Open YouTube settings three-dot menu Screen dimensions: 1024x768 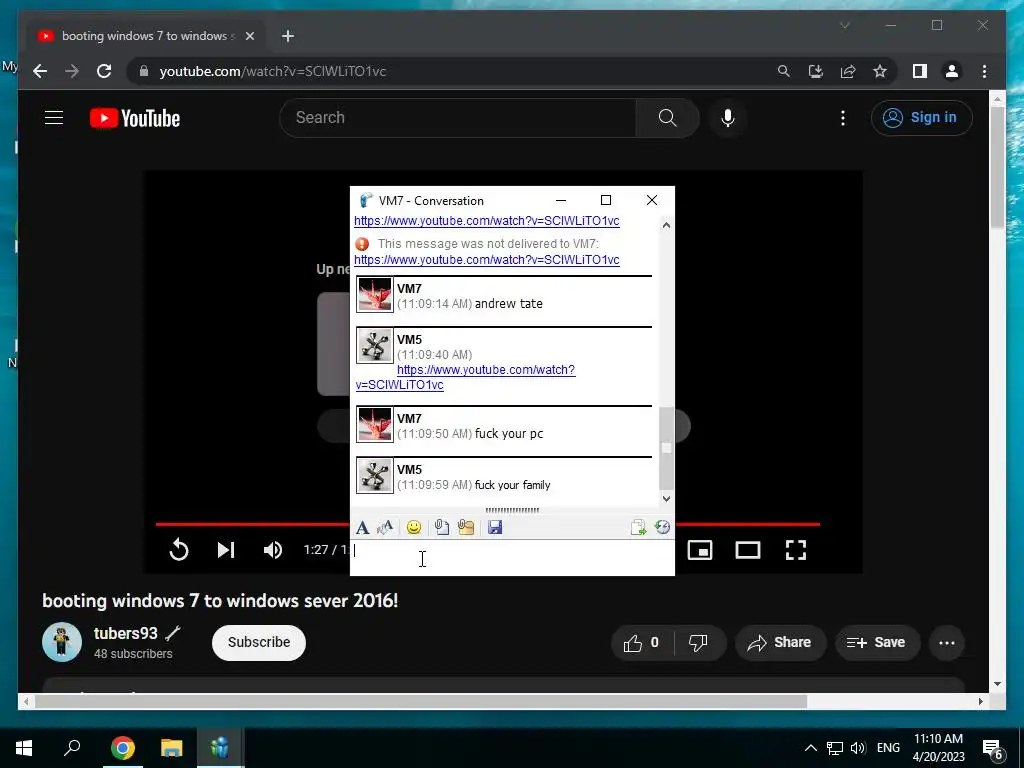[843, 118]
